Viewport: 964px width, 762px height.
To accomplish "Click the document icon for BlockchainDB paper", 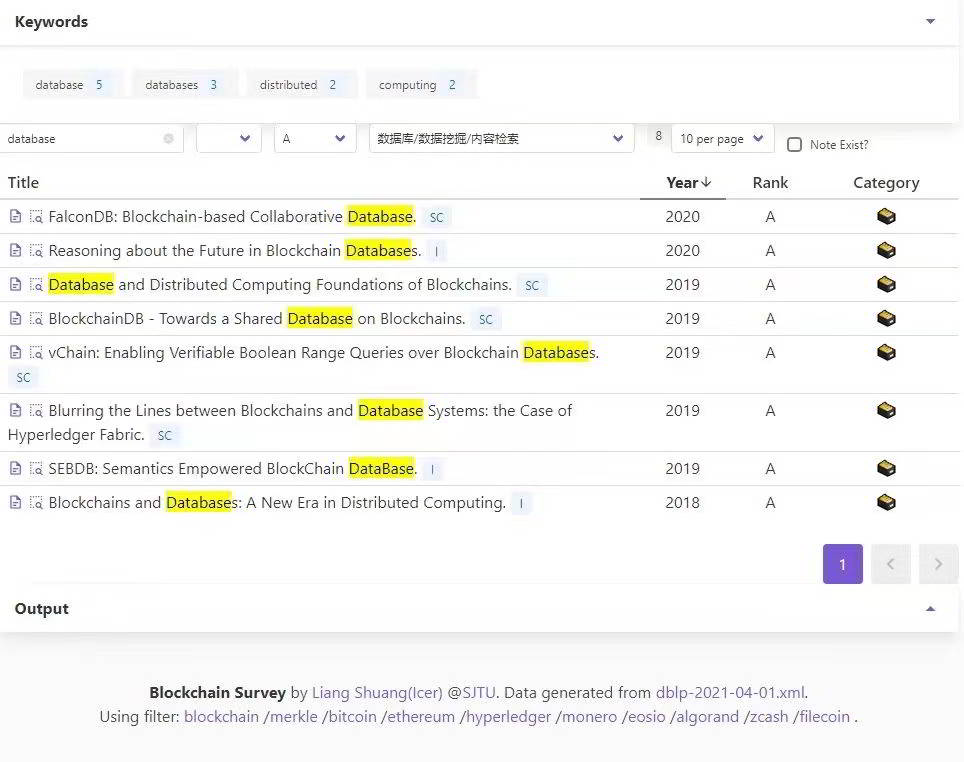I will pos(15,319).
